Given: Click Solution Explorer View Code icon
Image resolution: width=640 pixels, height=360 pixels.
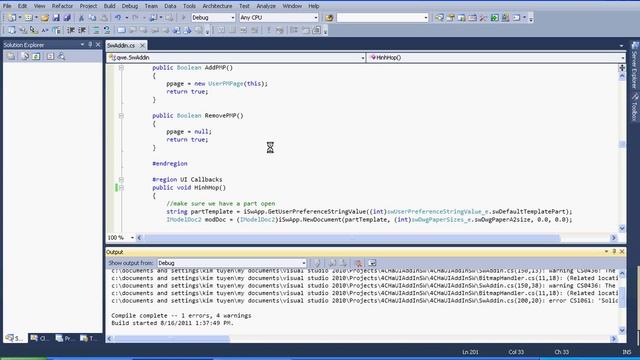Looking at the screenshot, I should click(50, 56).
